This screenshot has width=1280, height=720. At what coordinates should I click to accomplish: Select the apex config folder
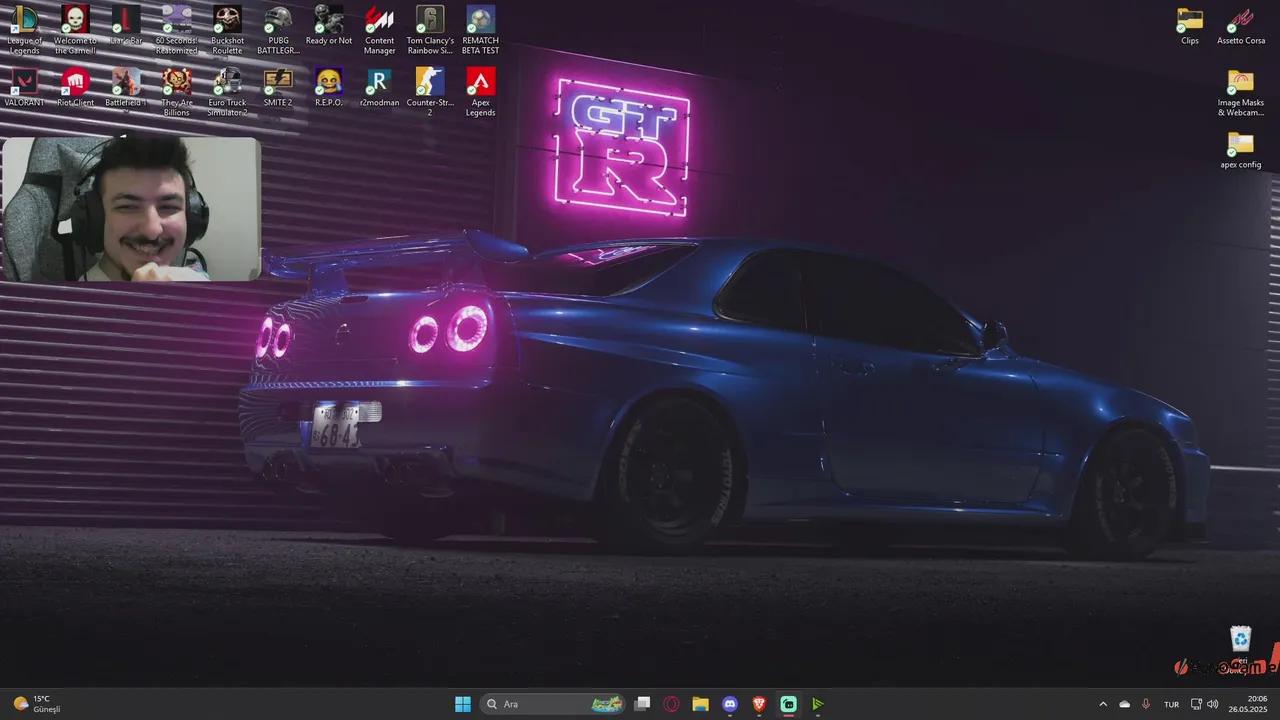point(1241,149)
